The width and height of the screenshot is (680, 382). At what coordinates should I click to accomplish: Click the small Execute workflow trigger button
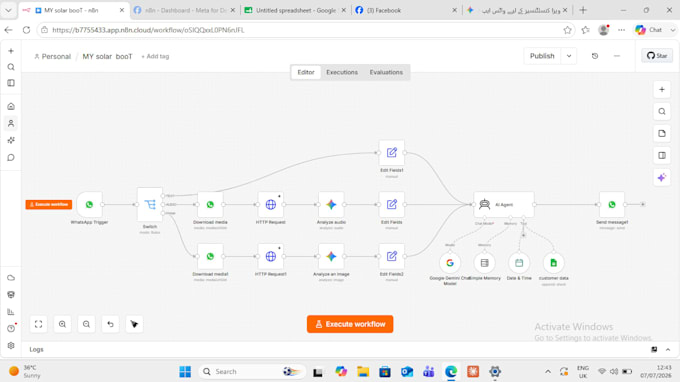[x=49, y=204]
